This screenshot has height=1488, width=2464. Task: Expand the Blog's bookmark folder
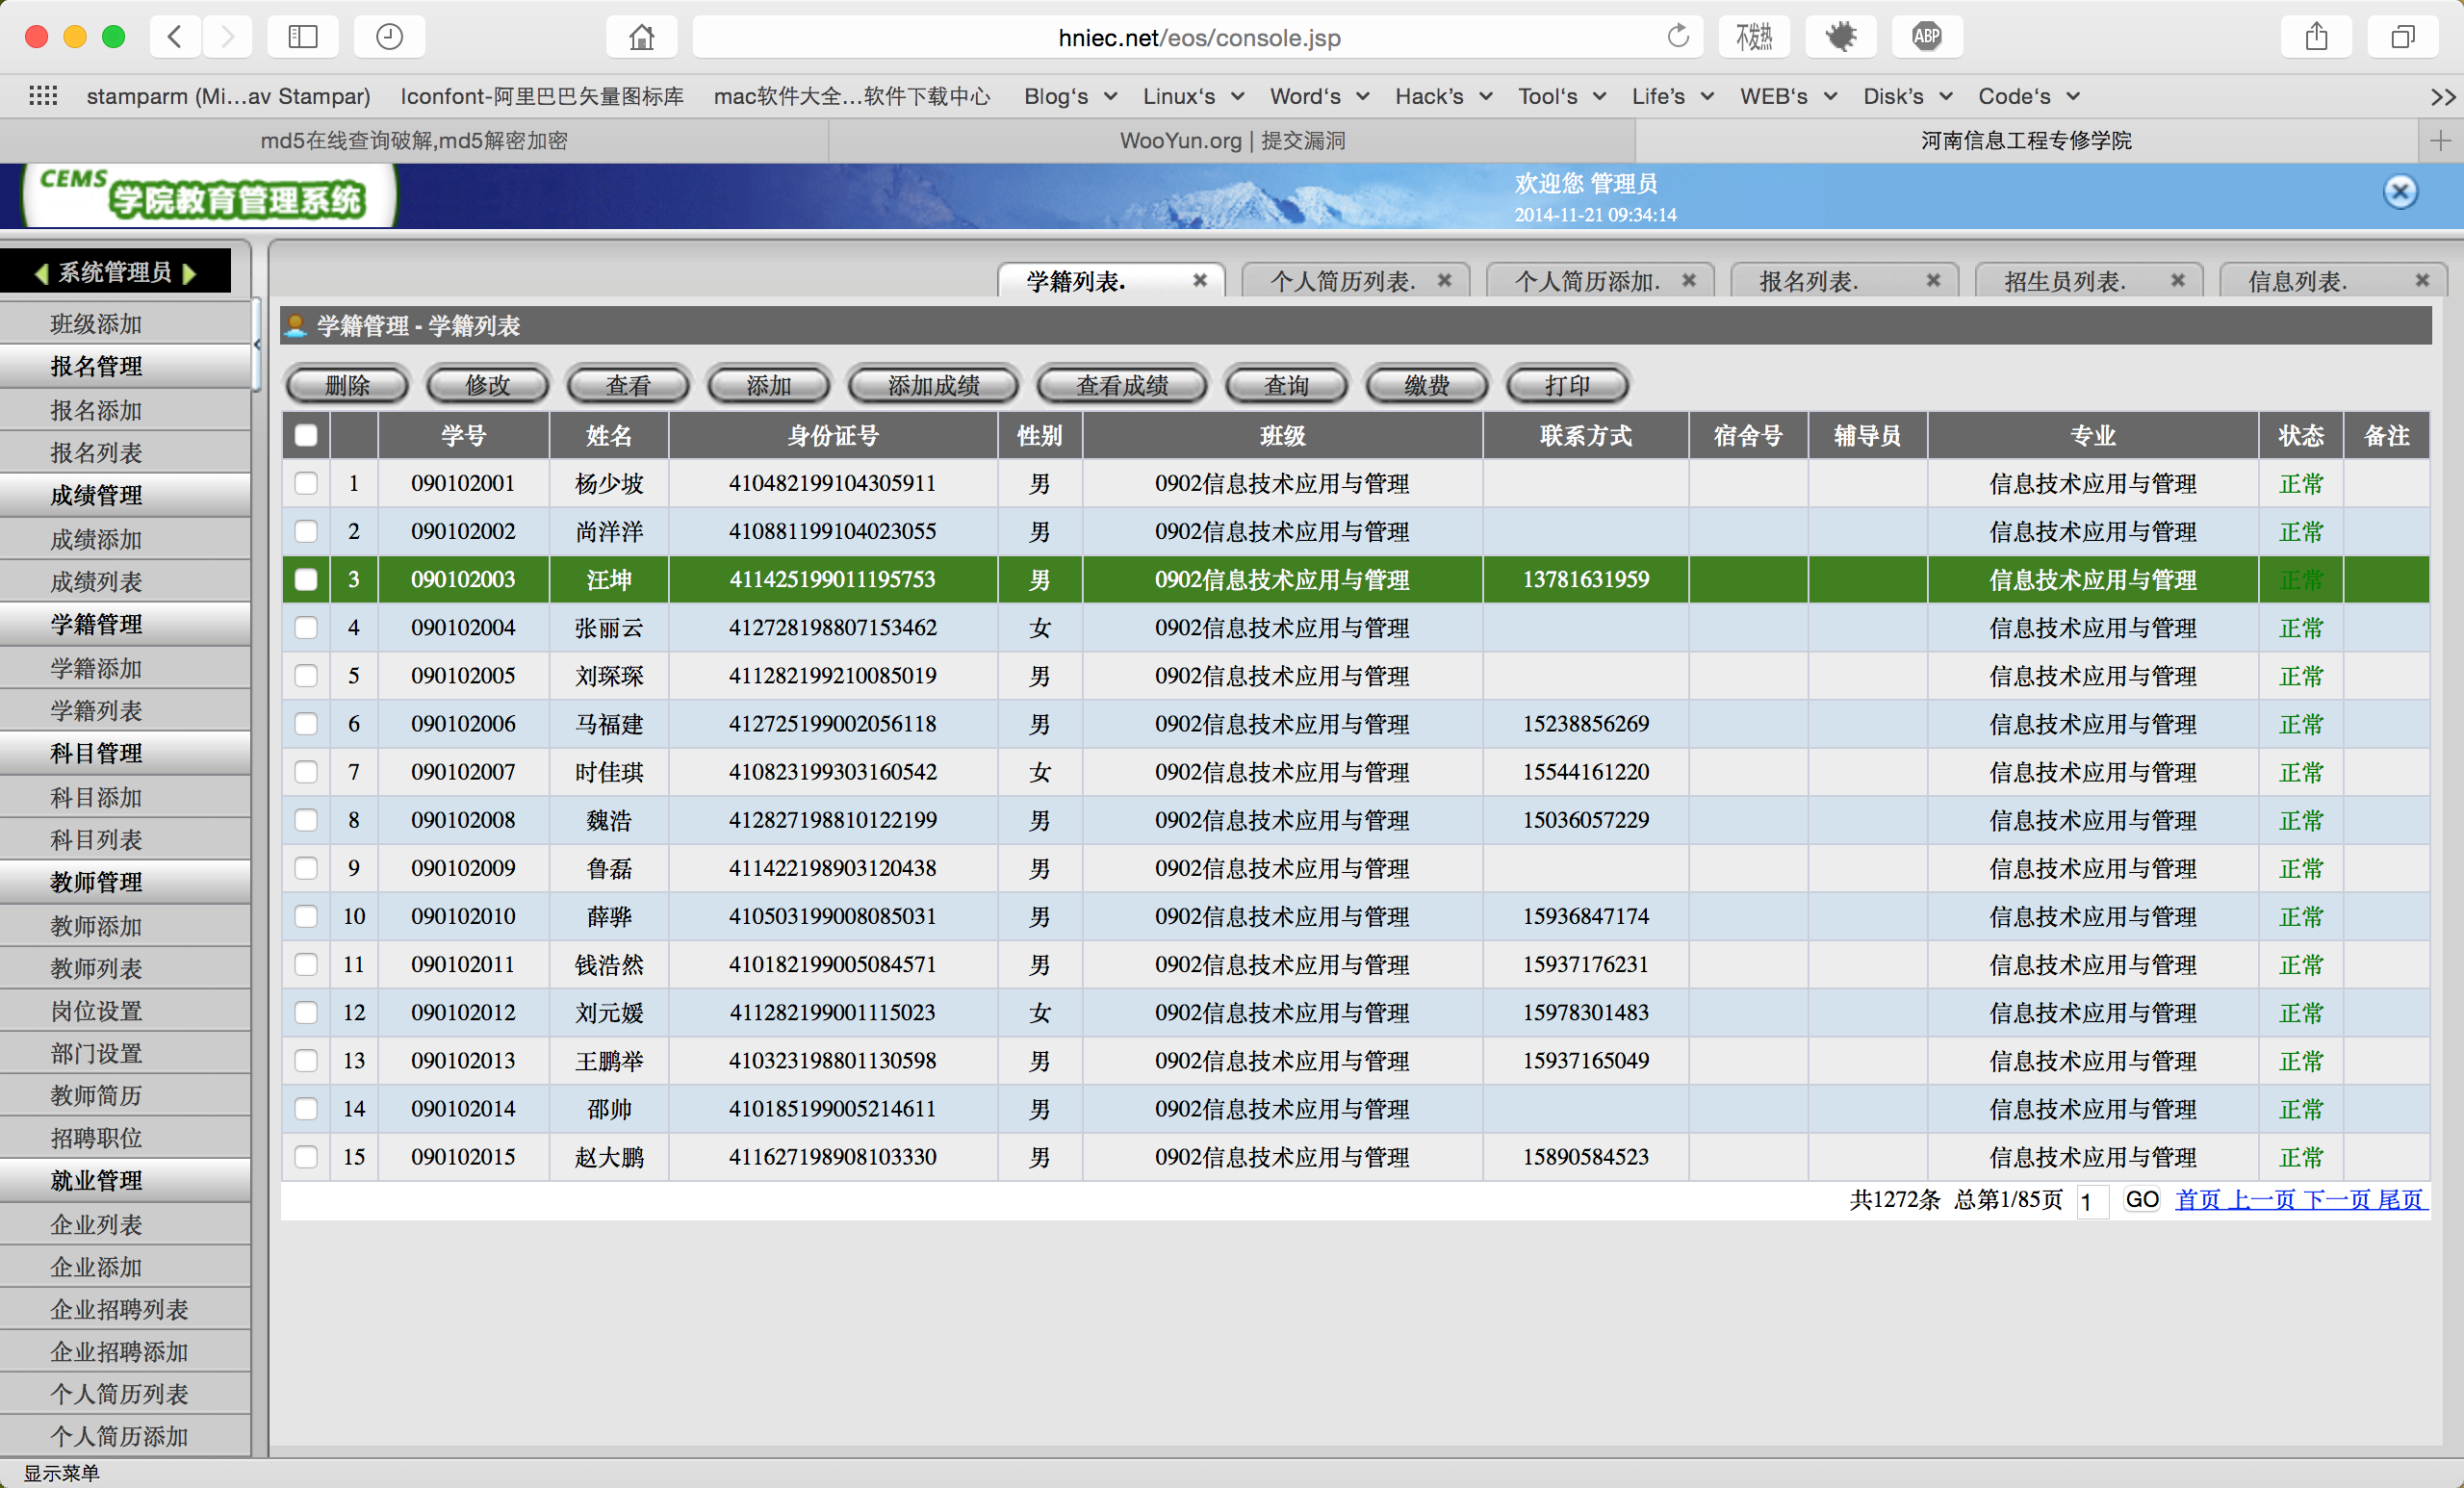pyautogui.click(x=1070, y=96)
